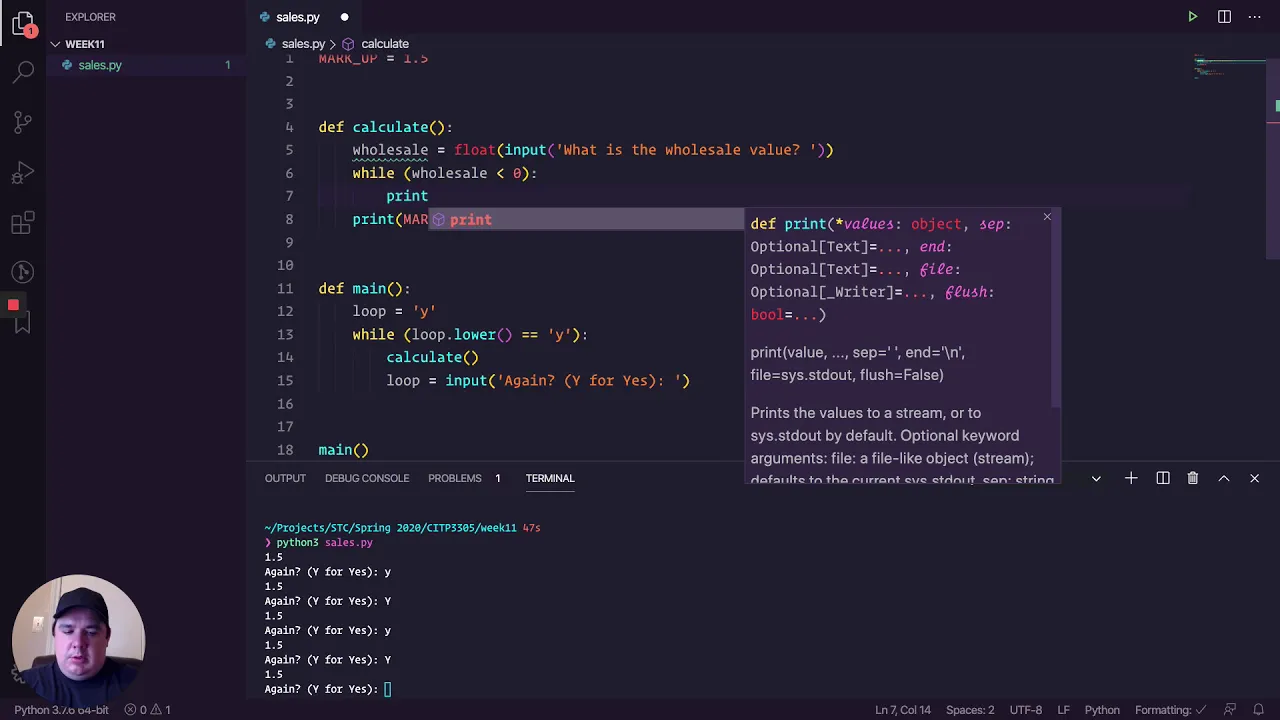Split the editor to the right
This screenshot has height=720, width=1280.
point(1224,17)
